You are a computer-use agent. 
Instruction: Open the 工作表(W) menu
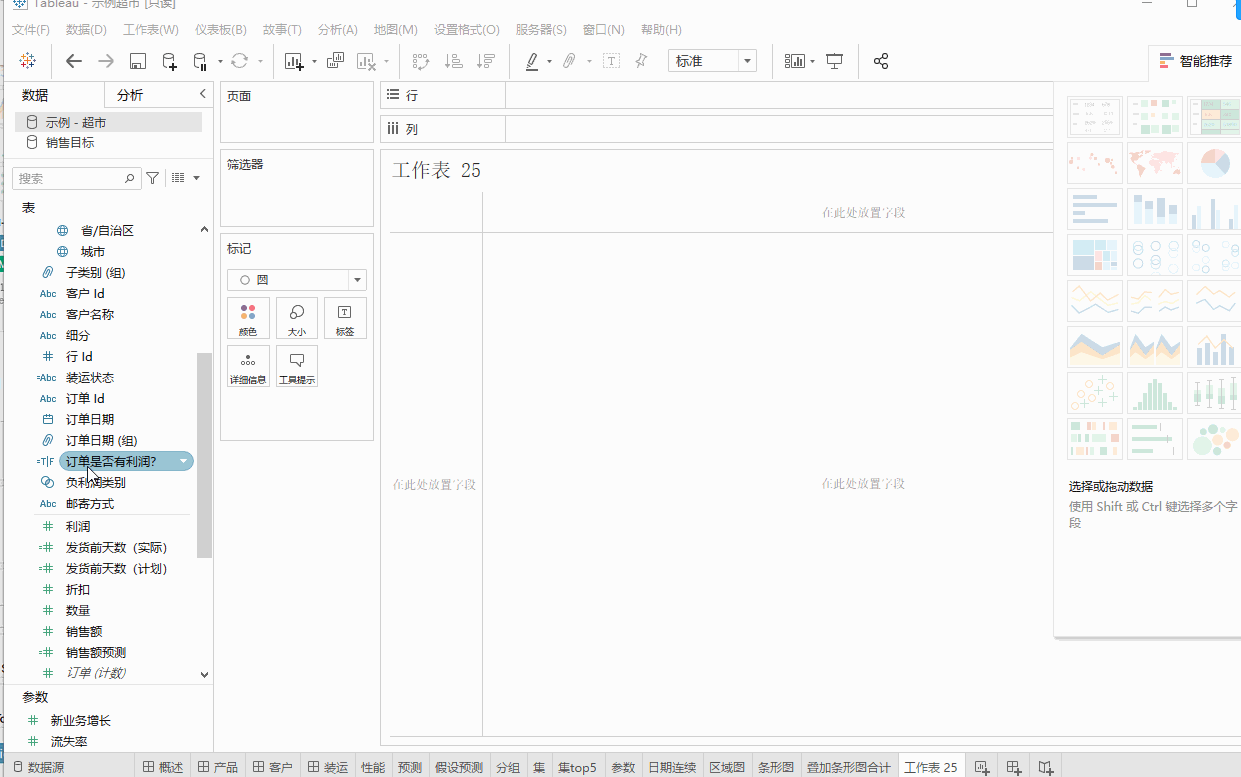point(151,30)
